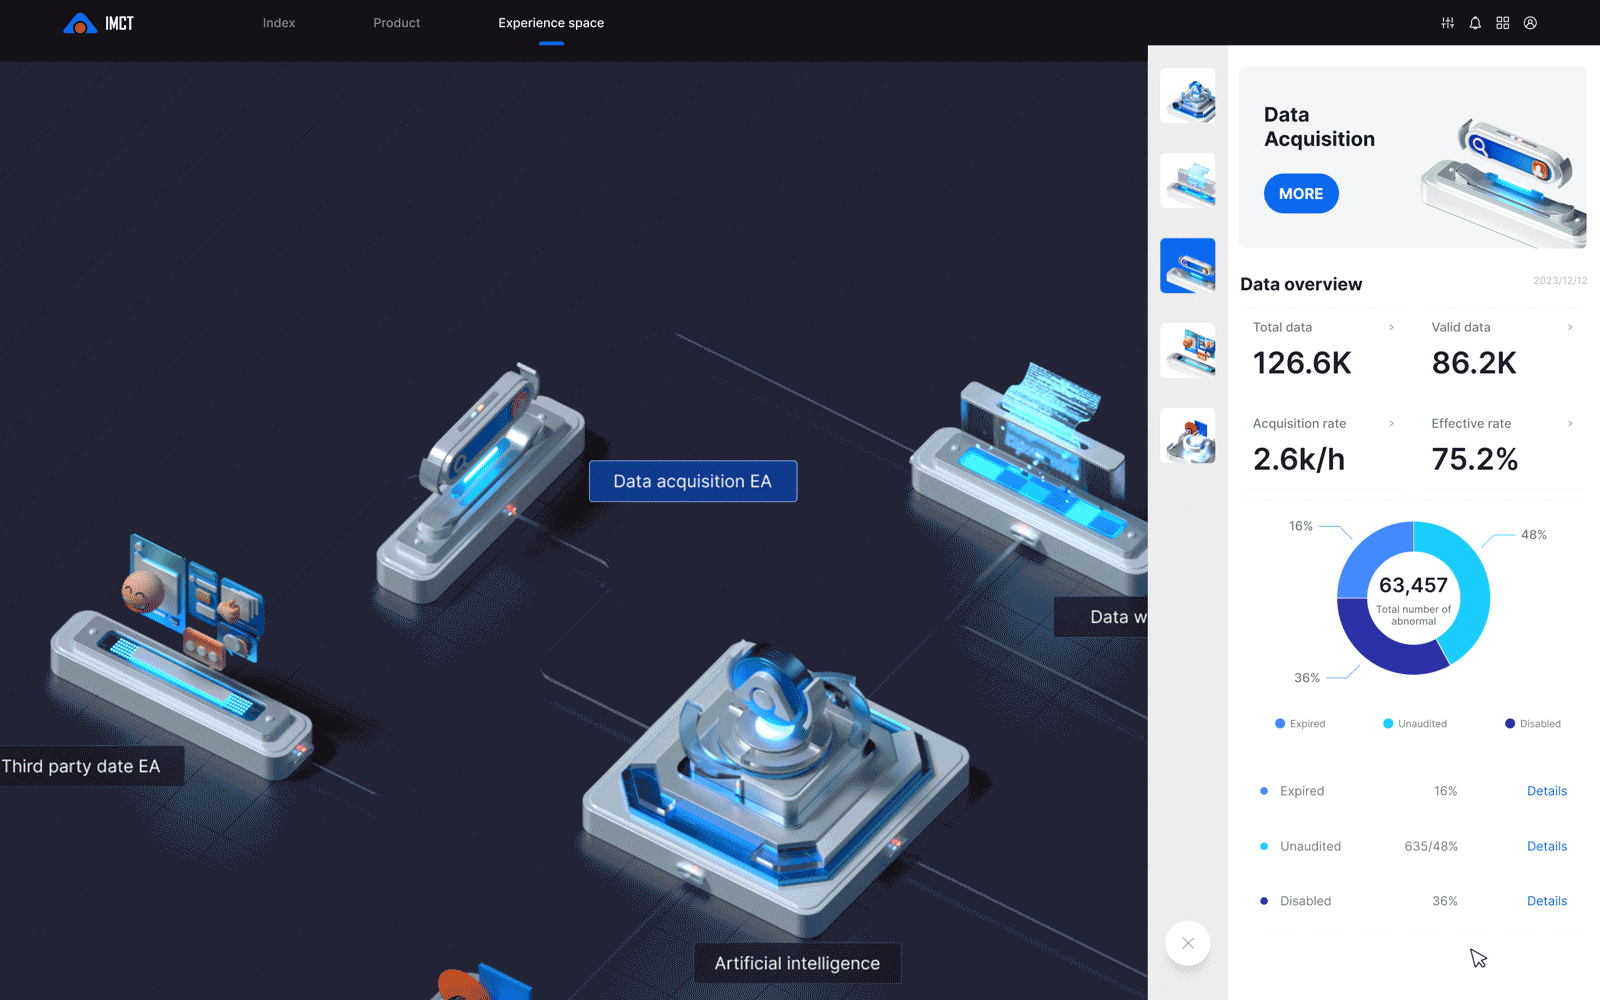Click the 16% callout label beside the donut
The width and height of the screenshot is (1600, 1000).
1301,526
